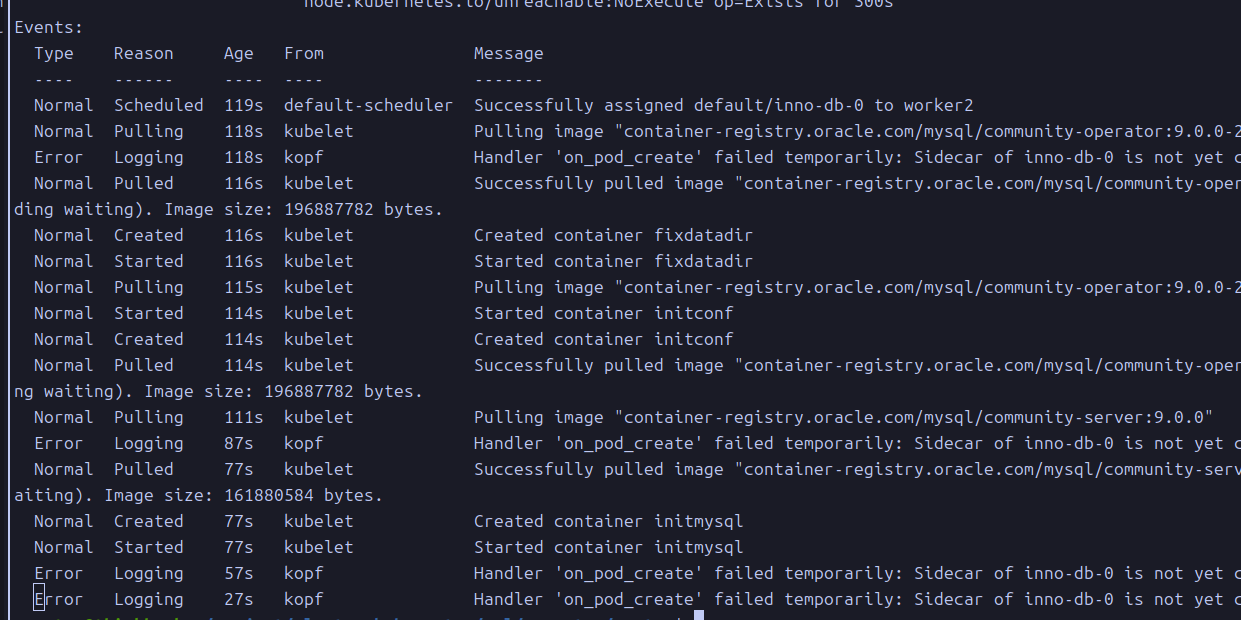Image resolution: width=1241 pixels, height=620 pixels.
Task: Click "Image size: 161880584 bytes" text
Action: (x=243, y=496)
